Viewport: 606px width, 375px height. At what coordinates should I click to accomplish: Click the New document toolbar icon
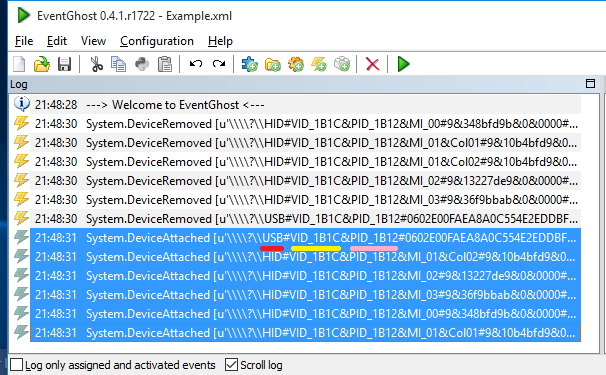pyautogui.click(x=19, y=64)
